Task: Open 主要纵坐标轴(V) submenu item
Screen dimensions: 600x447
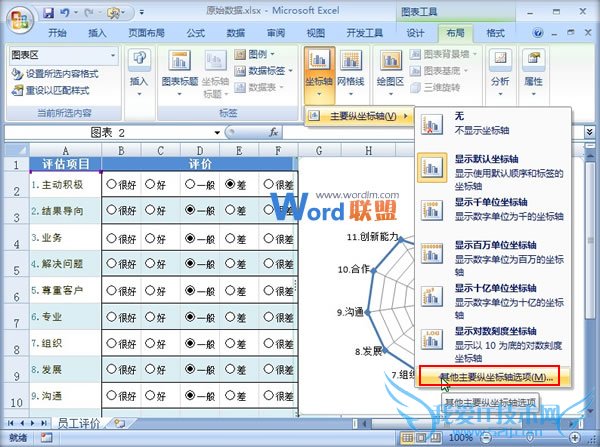Action: pyautogui.click(x=359, y=116)
